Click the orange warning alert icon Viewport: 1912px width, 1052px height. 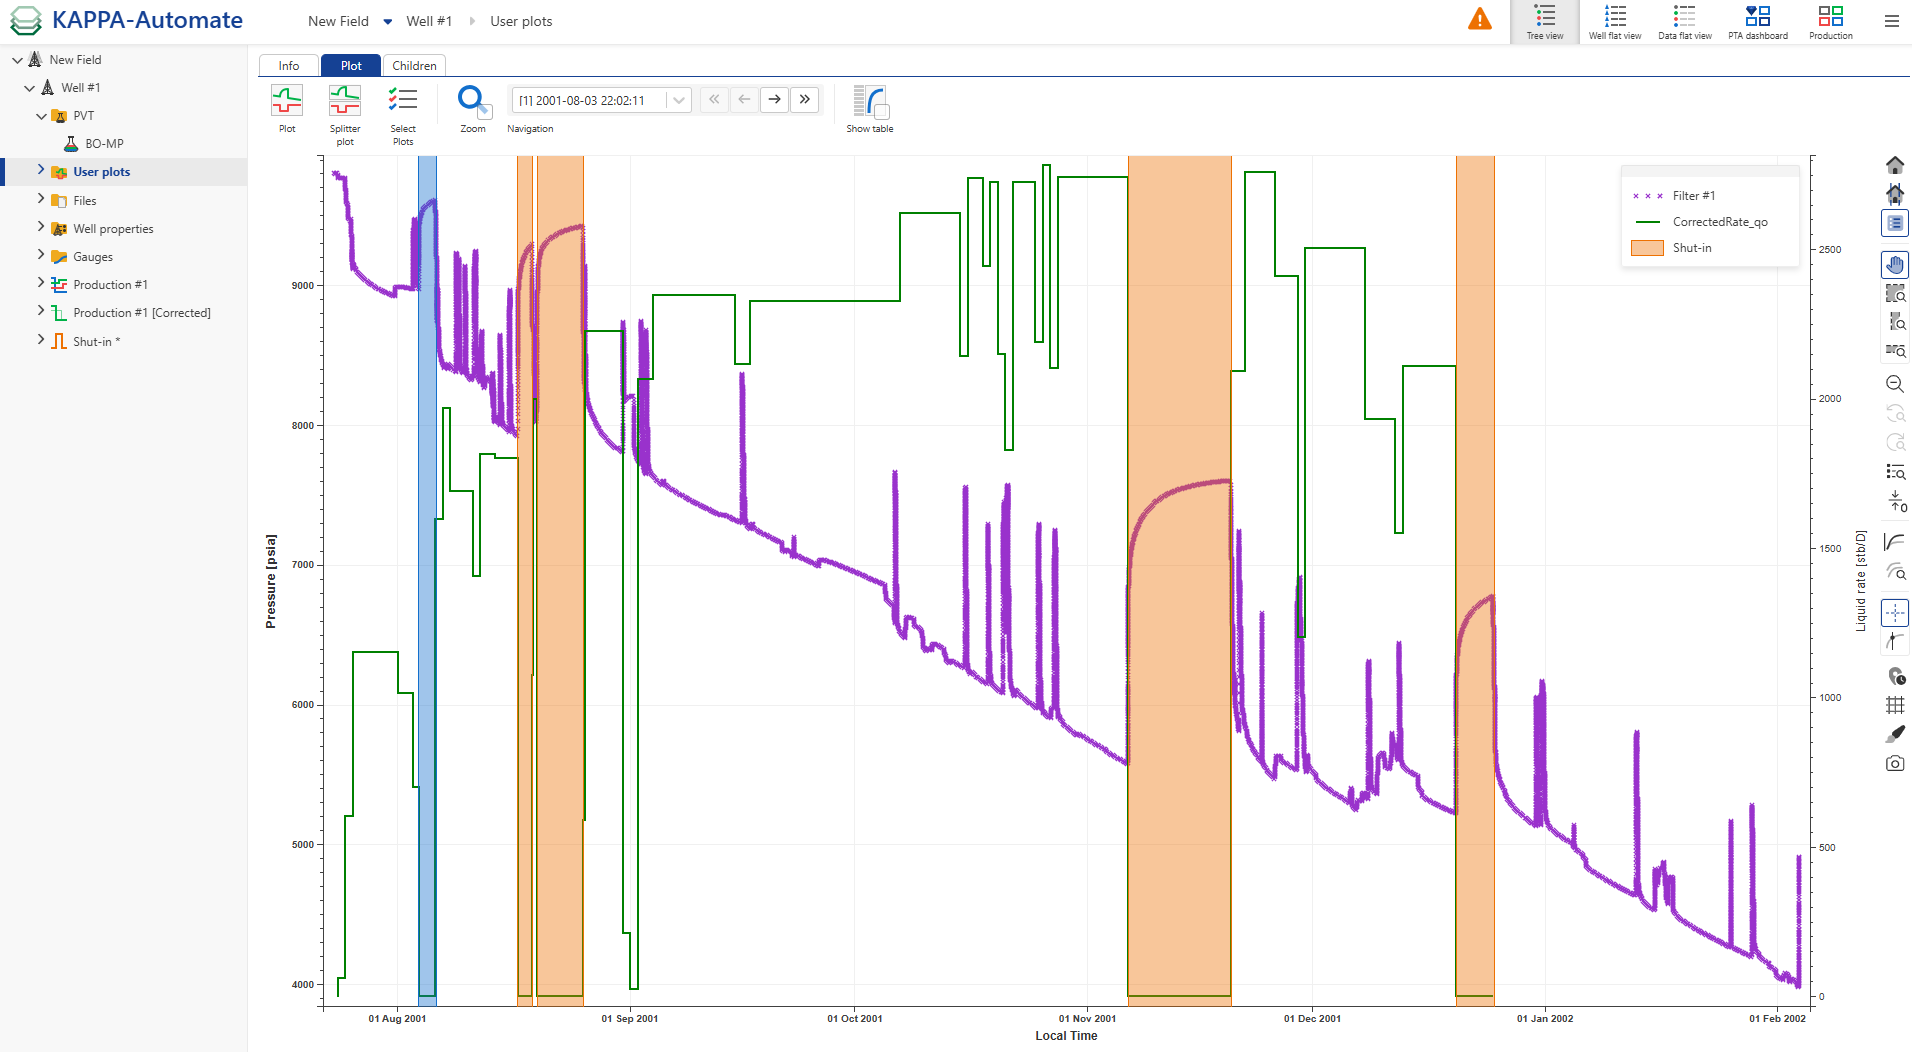point(1479,19)
